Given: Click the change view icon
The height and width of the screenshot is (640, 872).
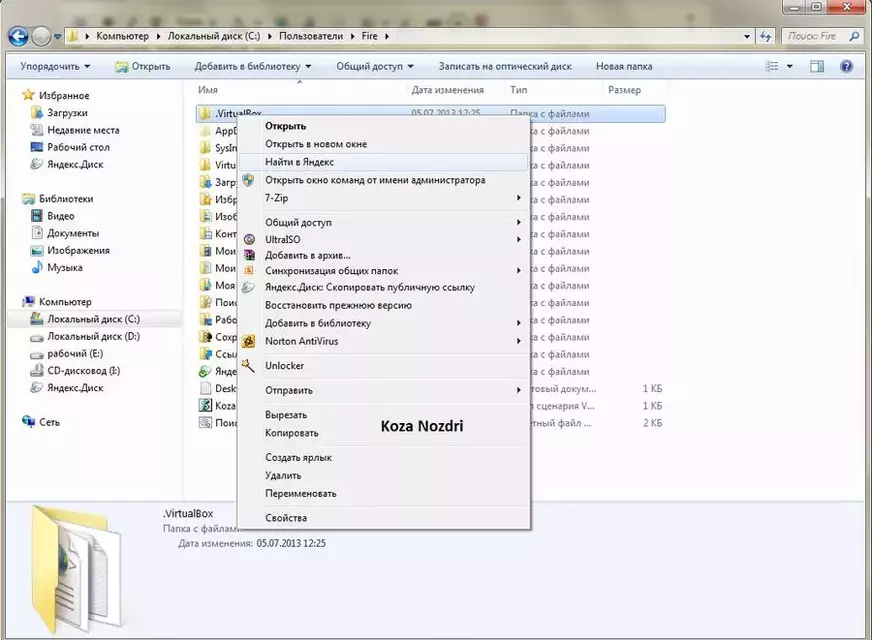Looking at the screenshot, I should (772, 66).
